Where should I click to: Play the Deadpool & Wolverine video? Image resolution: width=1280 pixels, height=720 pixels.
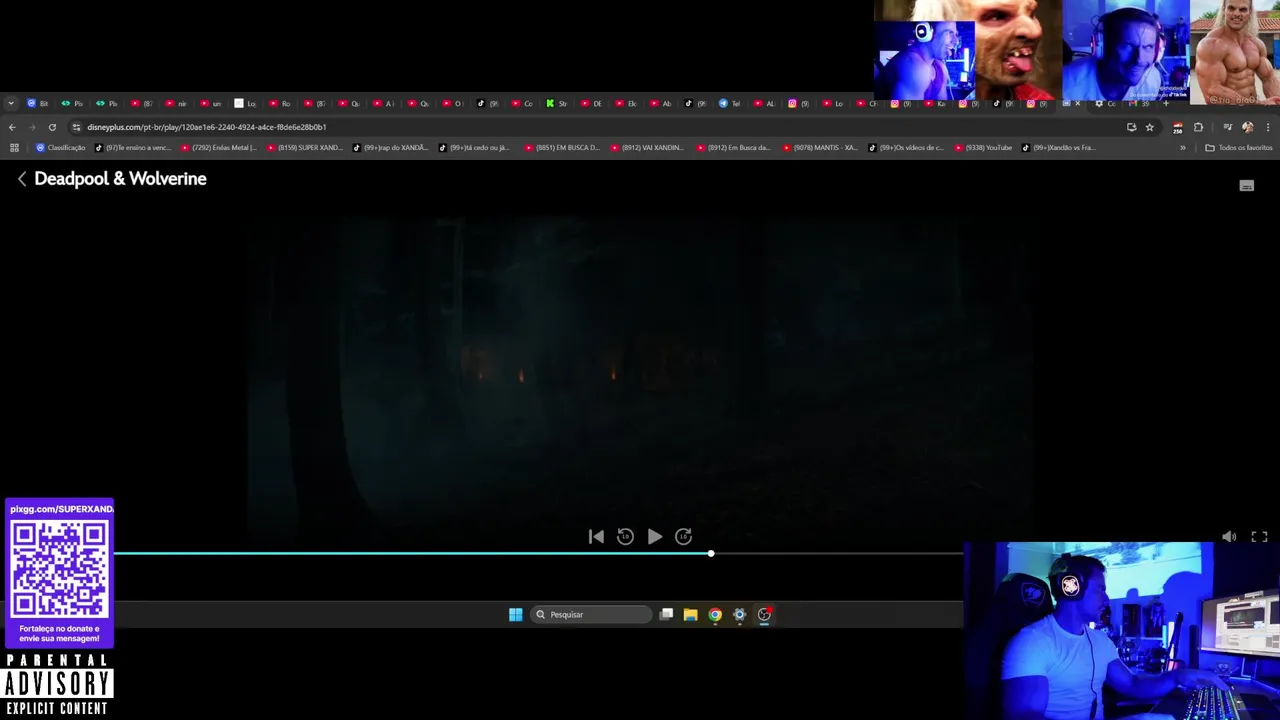click(x=654, y=537)
